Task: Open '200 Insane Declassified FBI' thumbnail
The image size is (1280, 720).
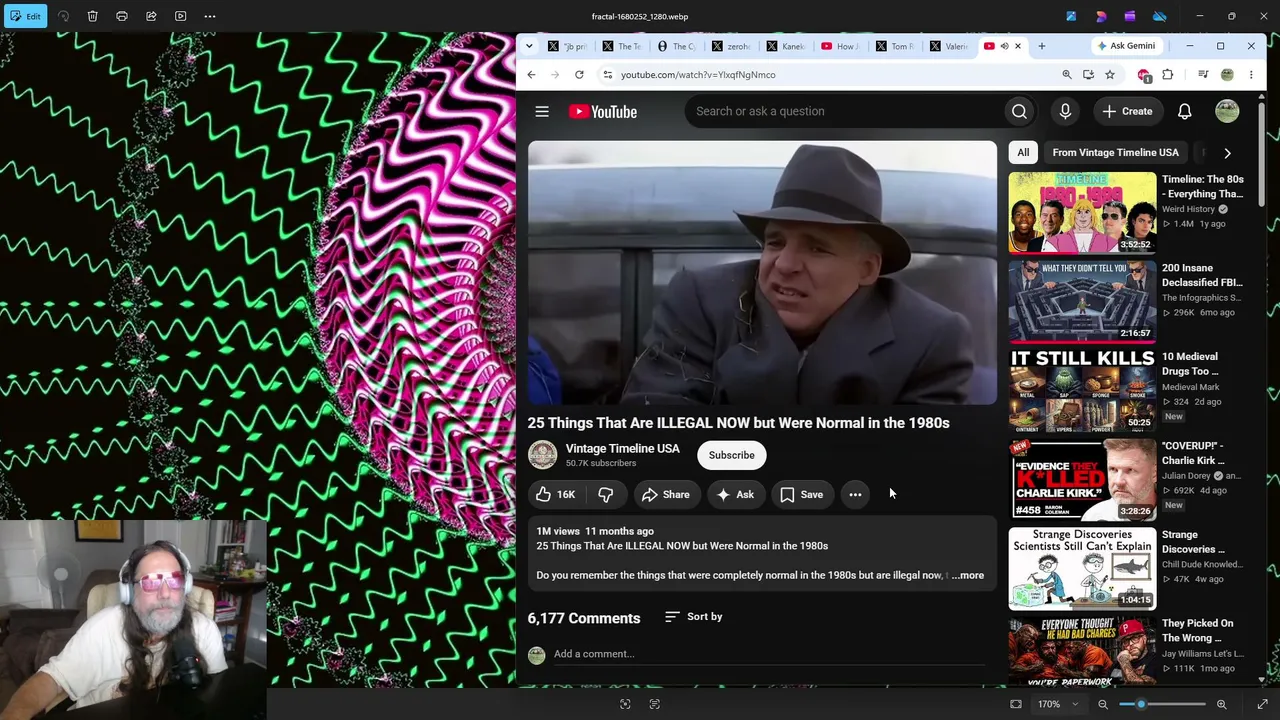Action: [1082, 302]
